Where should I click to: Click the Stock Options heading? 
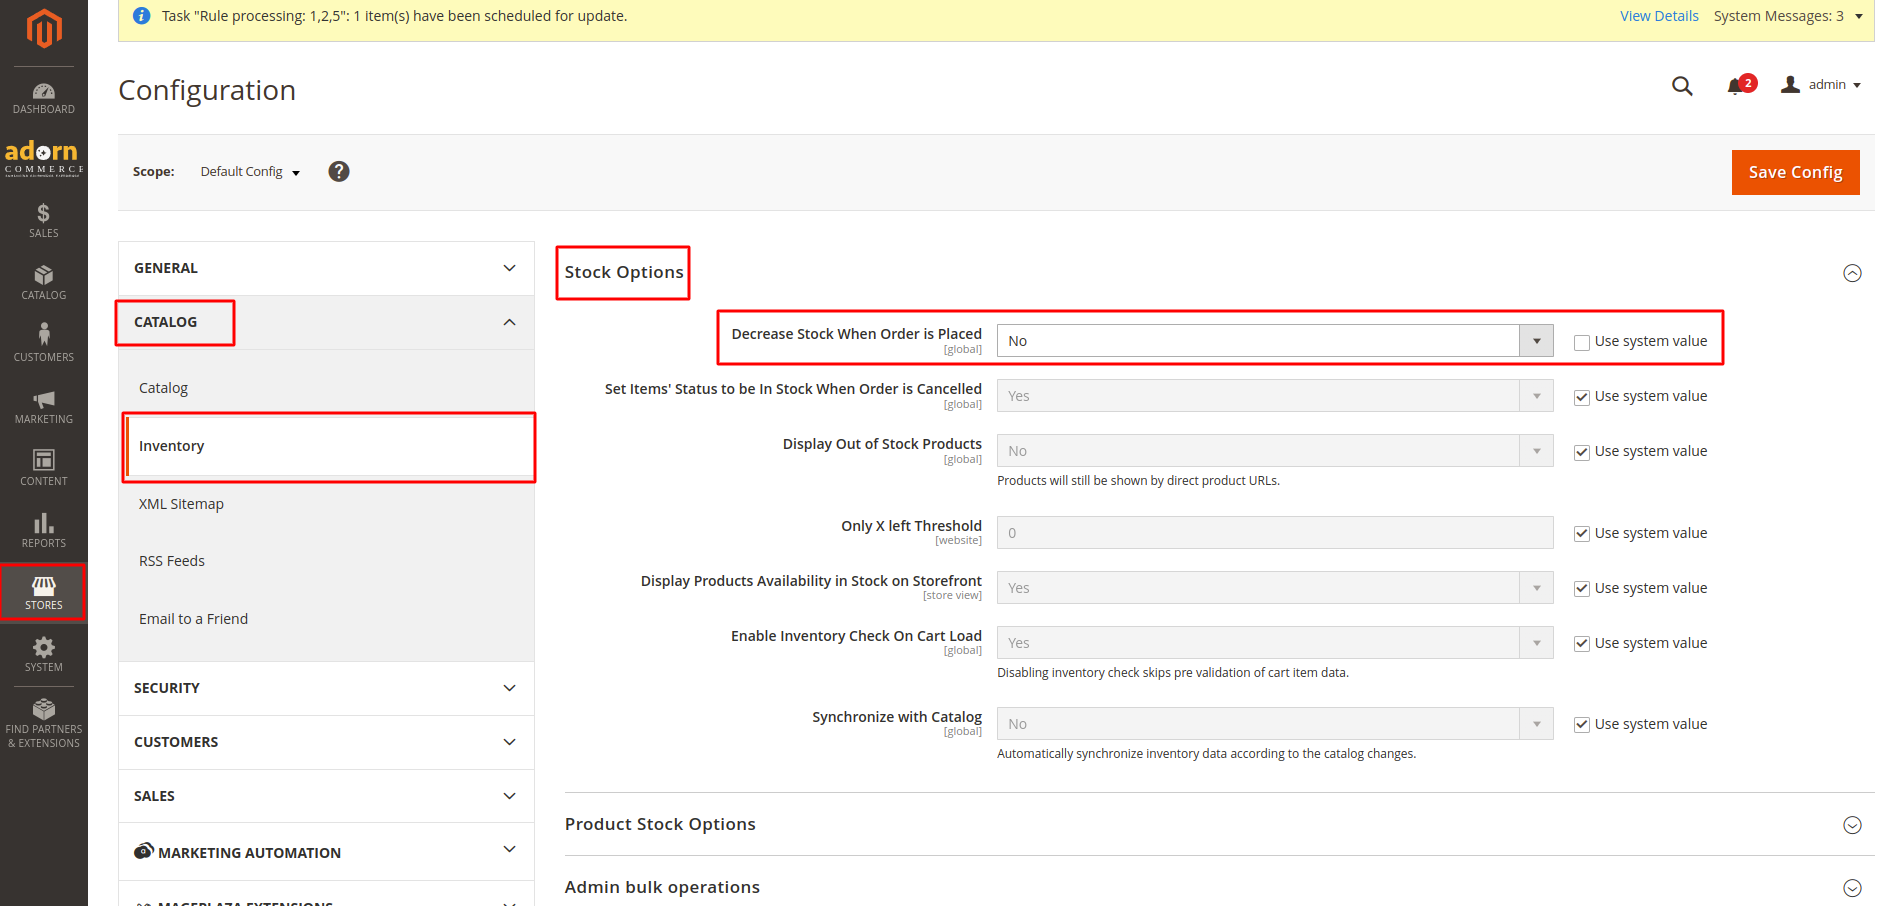pos(624,272)
